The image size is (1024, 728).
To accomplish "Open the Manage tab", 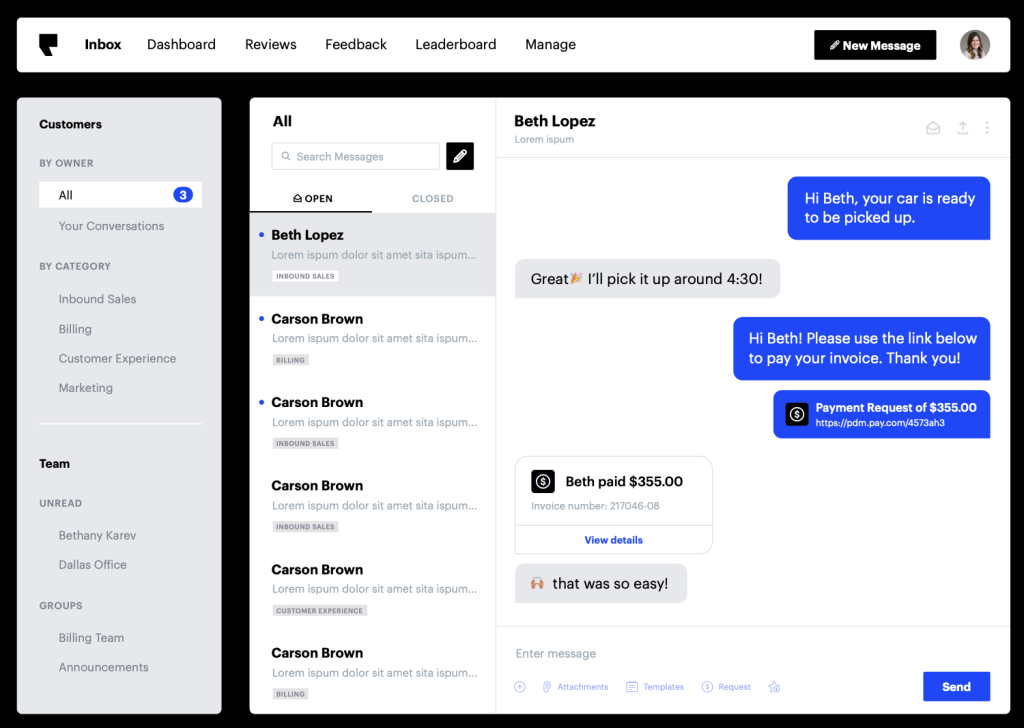I will pos(551,44).
